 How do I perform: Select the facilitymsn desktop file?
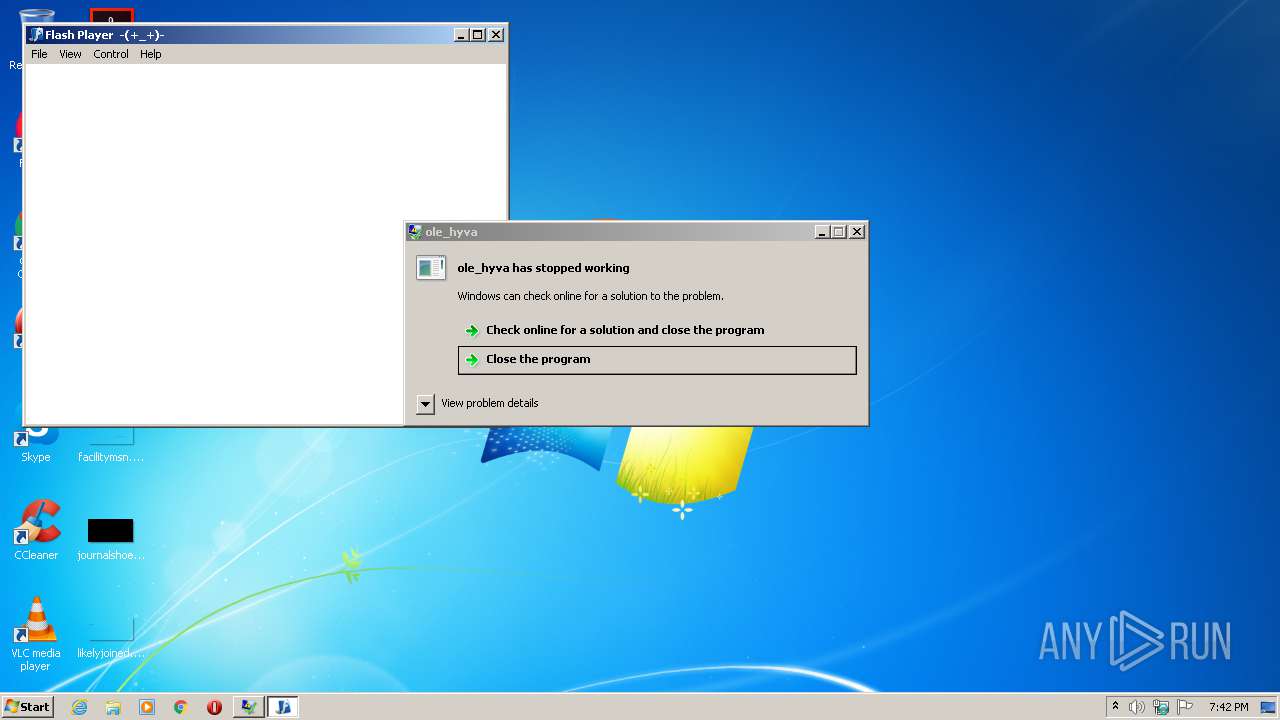(111, 445)
